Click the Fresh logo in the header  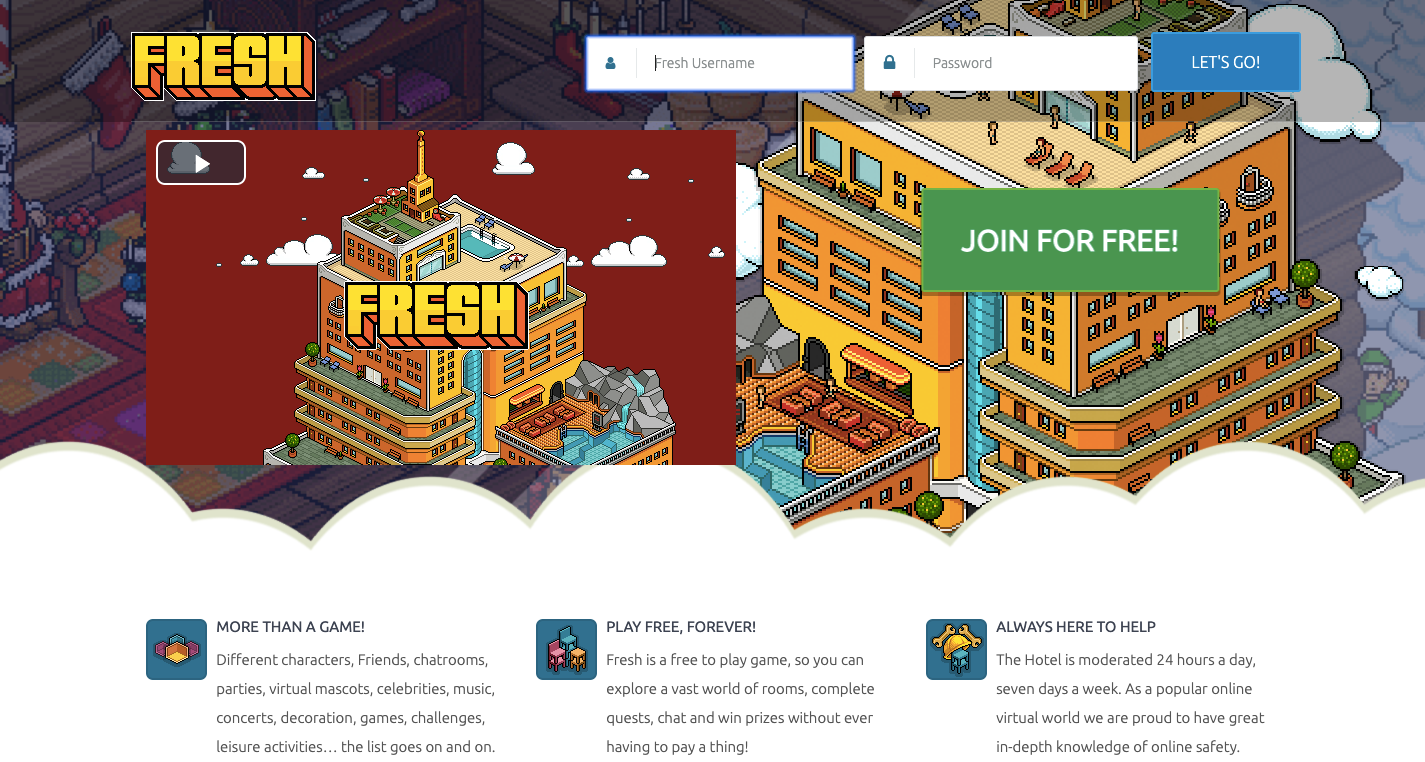point(224,66)
